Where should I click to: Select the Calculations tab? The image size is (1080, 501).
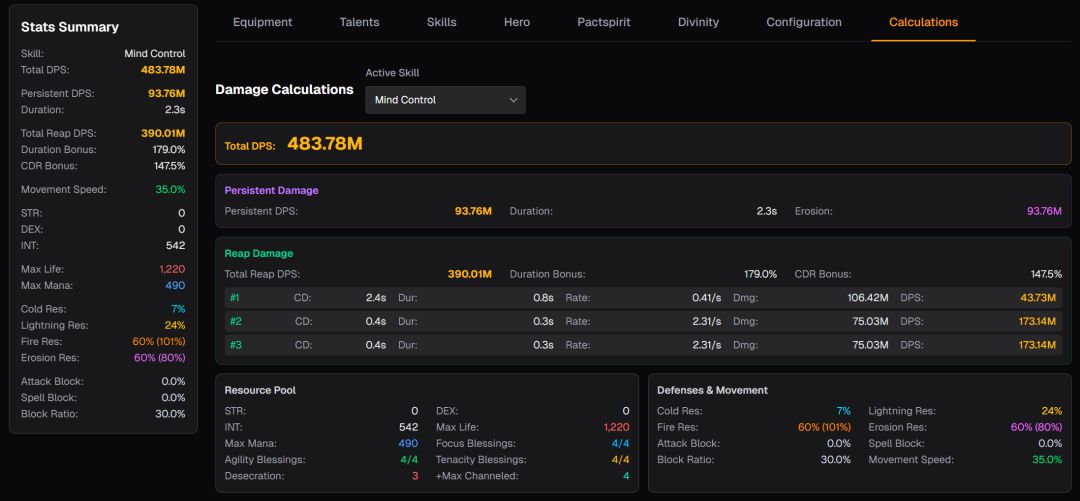pos(923,22)
